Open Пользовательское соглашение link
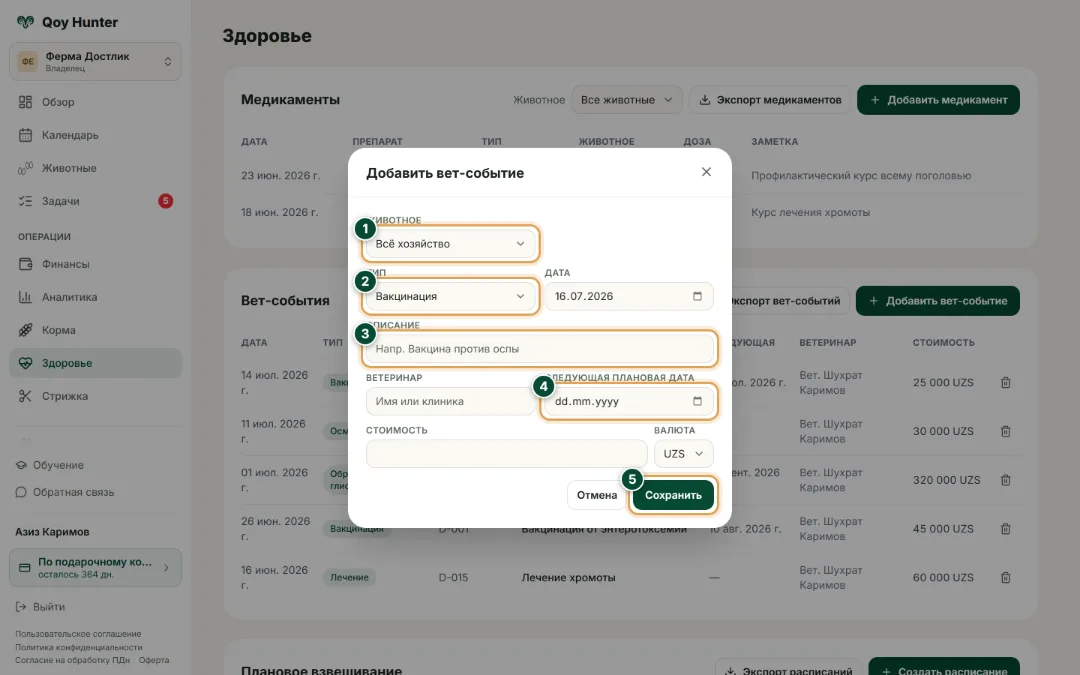 click(78, 634)
